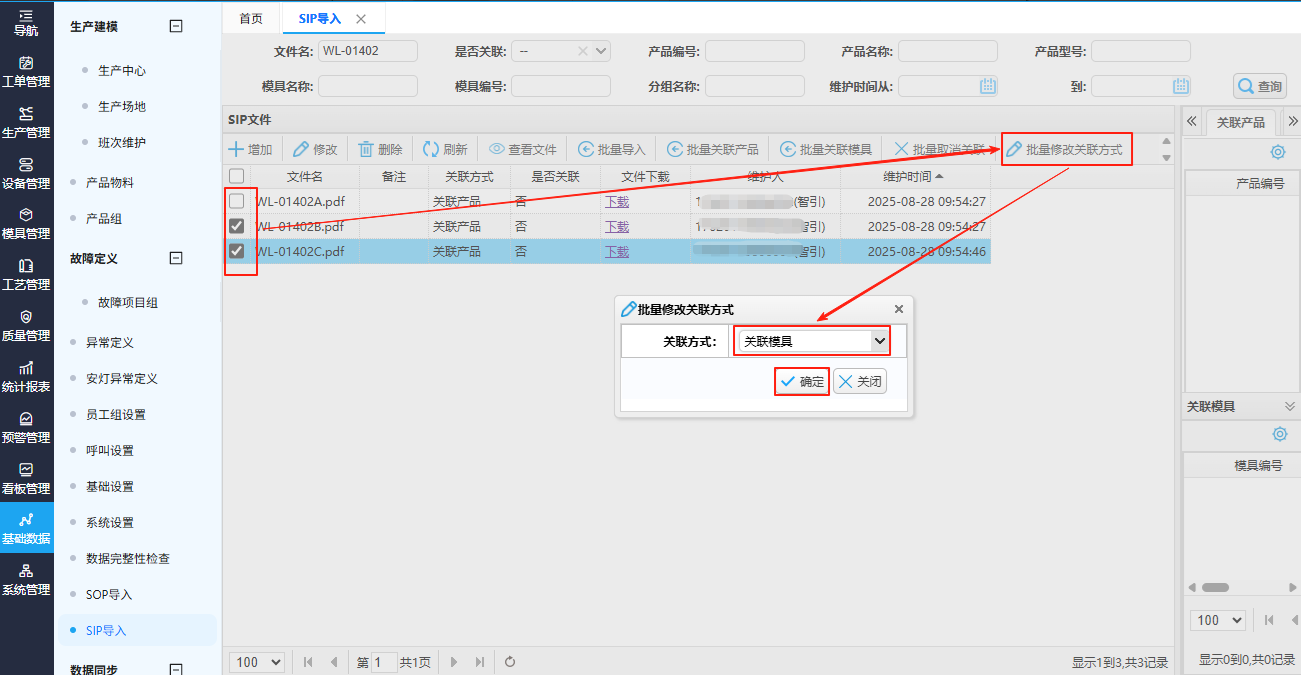Uncheck the WL-01402B.pdf row checkbox
This screenshot has height=675, width=1301.
tap(237, 226)
